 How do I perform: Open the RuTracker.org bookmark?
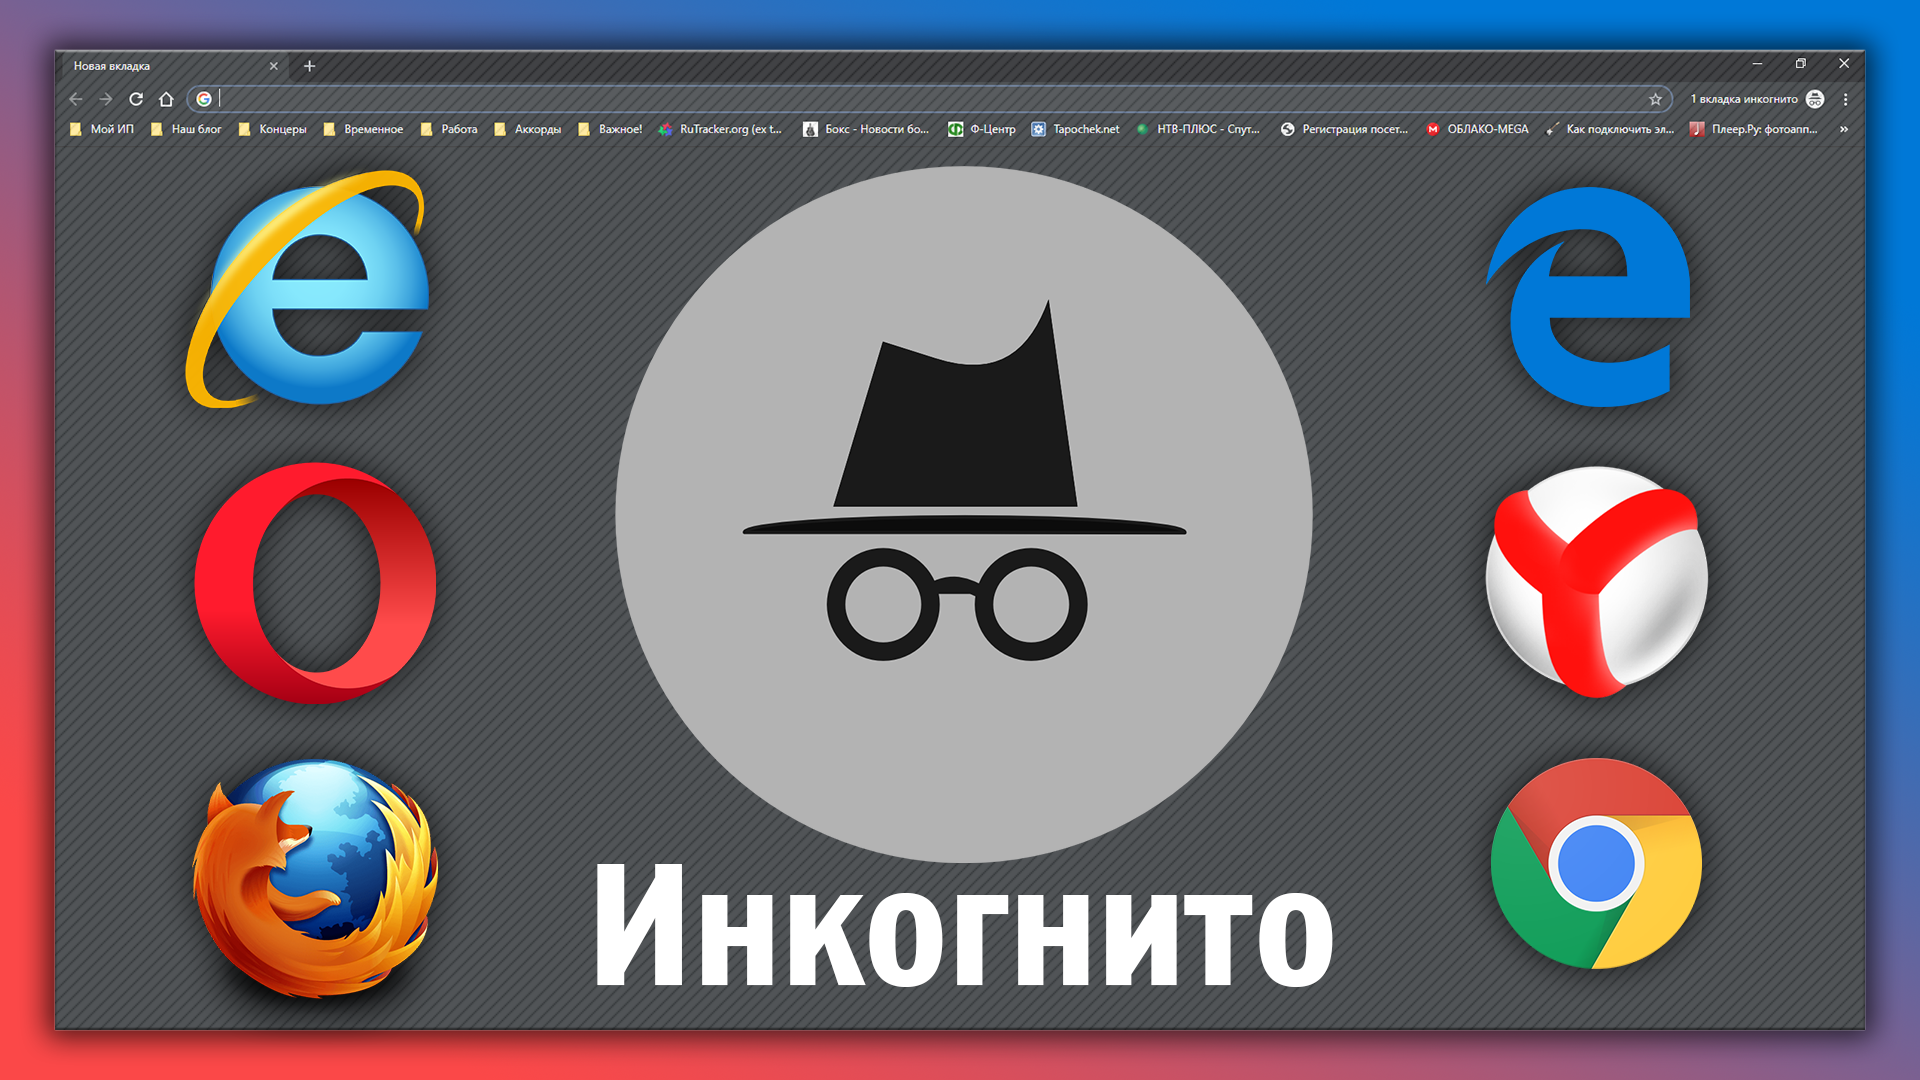coord(720,129)
